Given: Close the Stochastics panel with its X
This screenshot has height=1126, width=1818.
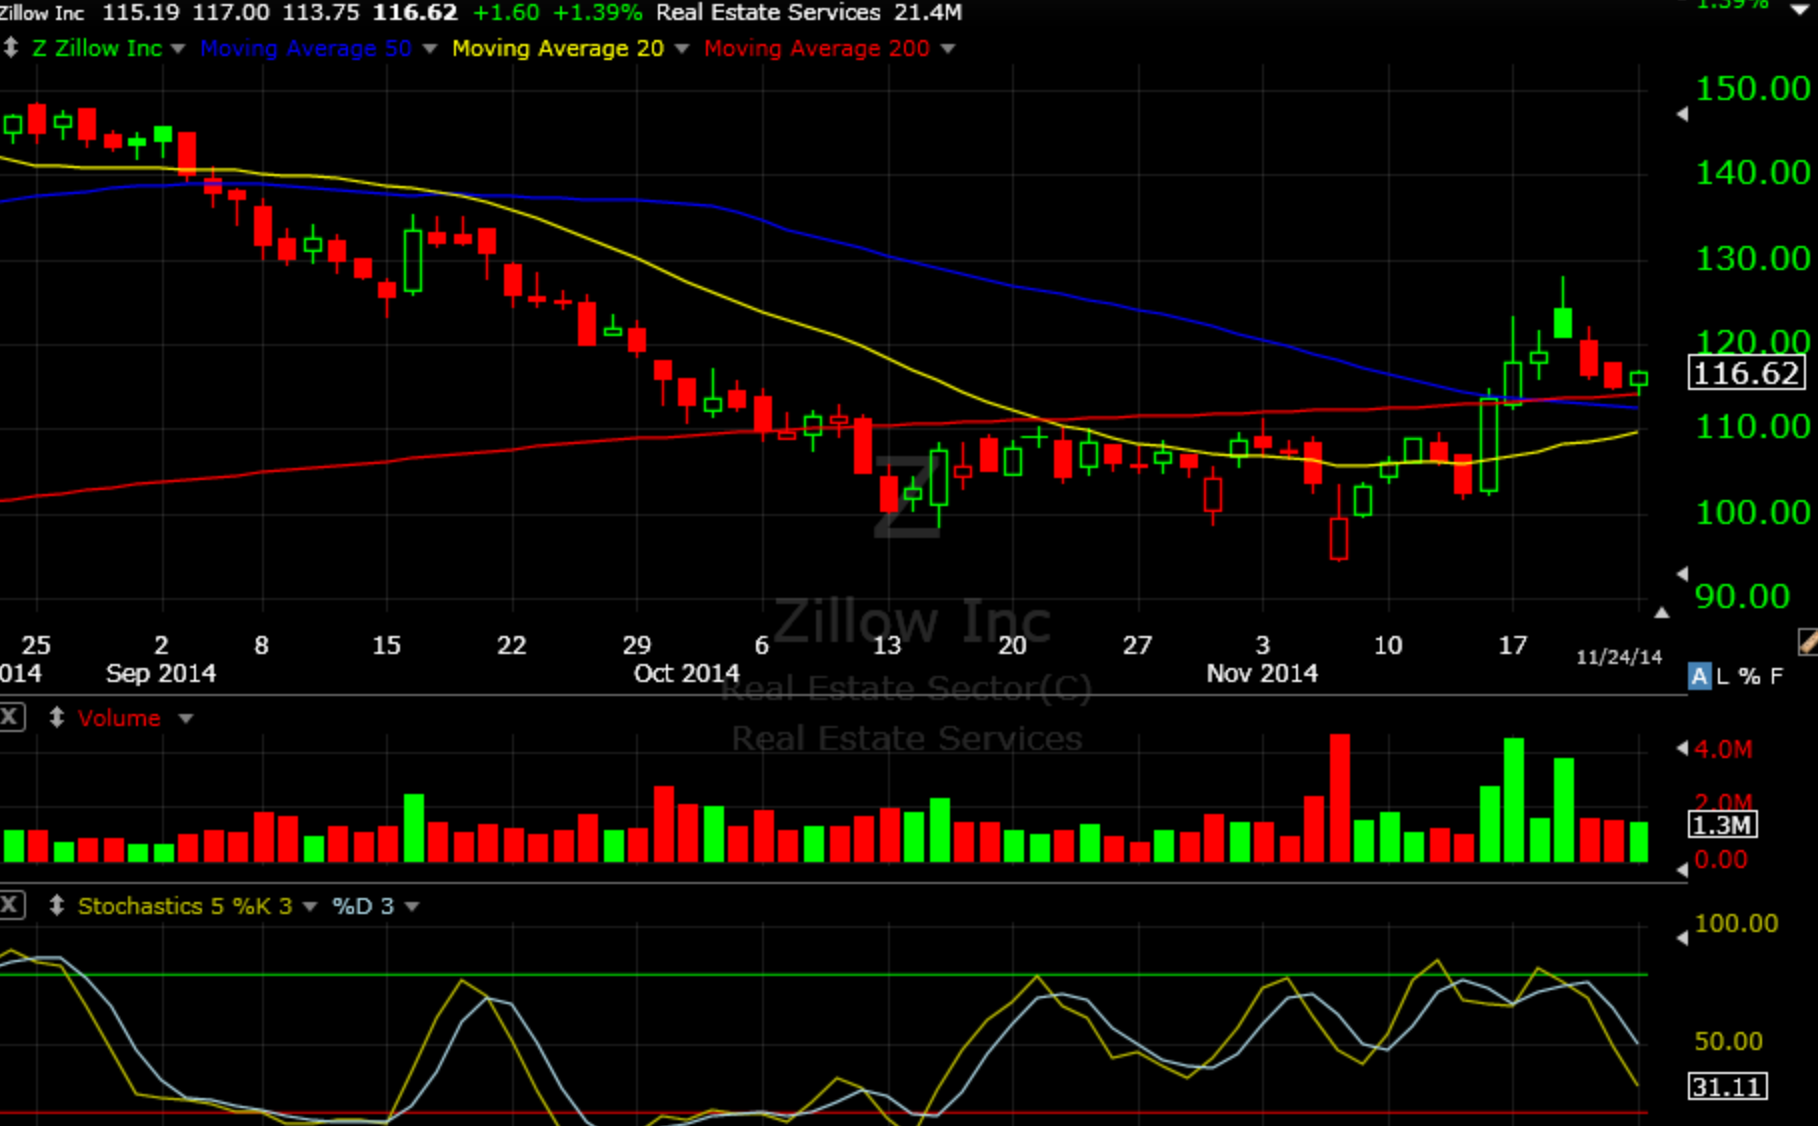Looking at the screenshot, I should coord(11,905).
